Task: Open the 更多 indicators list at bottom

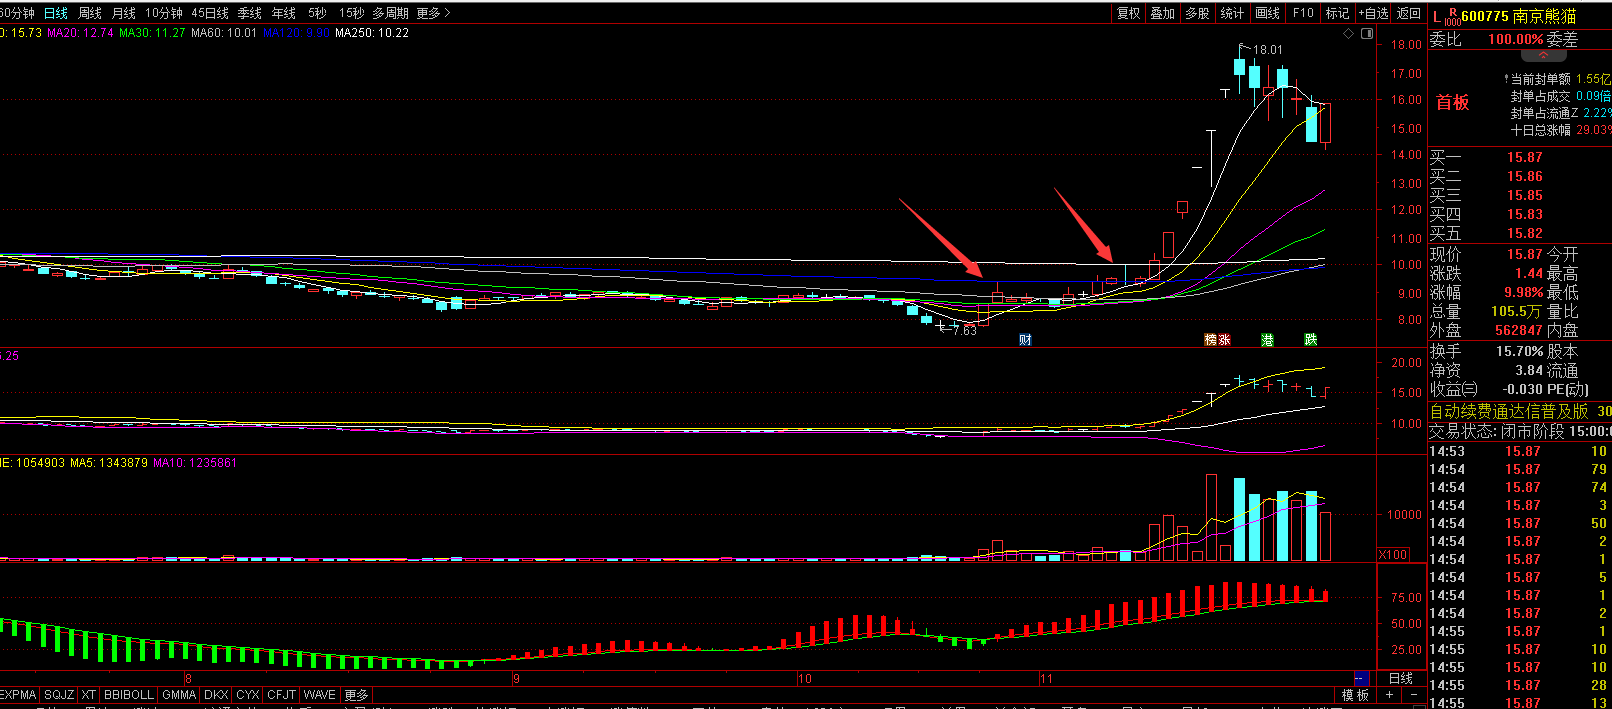Action: 356,695
